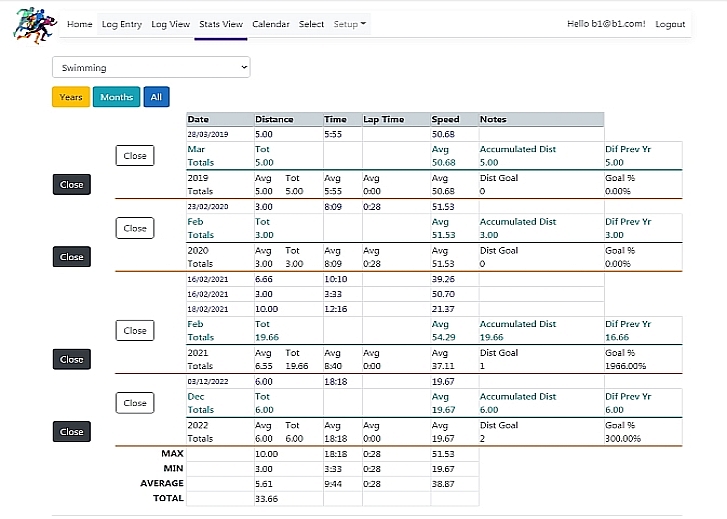Click the 39.26 speed value

coord(443,279)
